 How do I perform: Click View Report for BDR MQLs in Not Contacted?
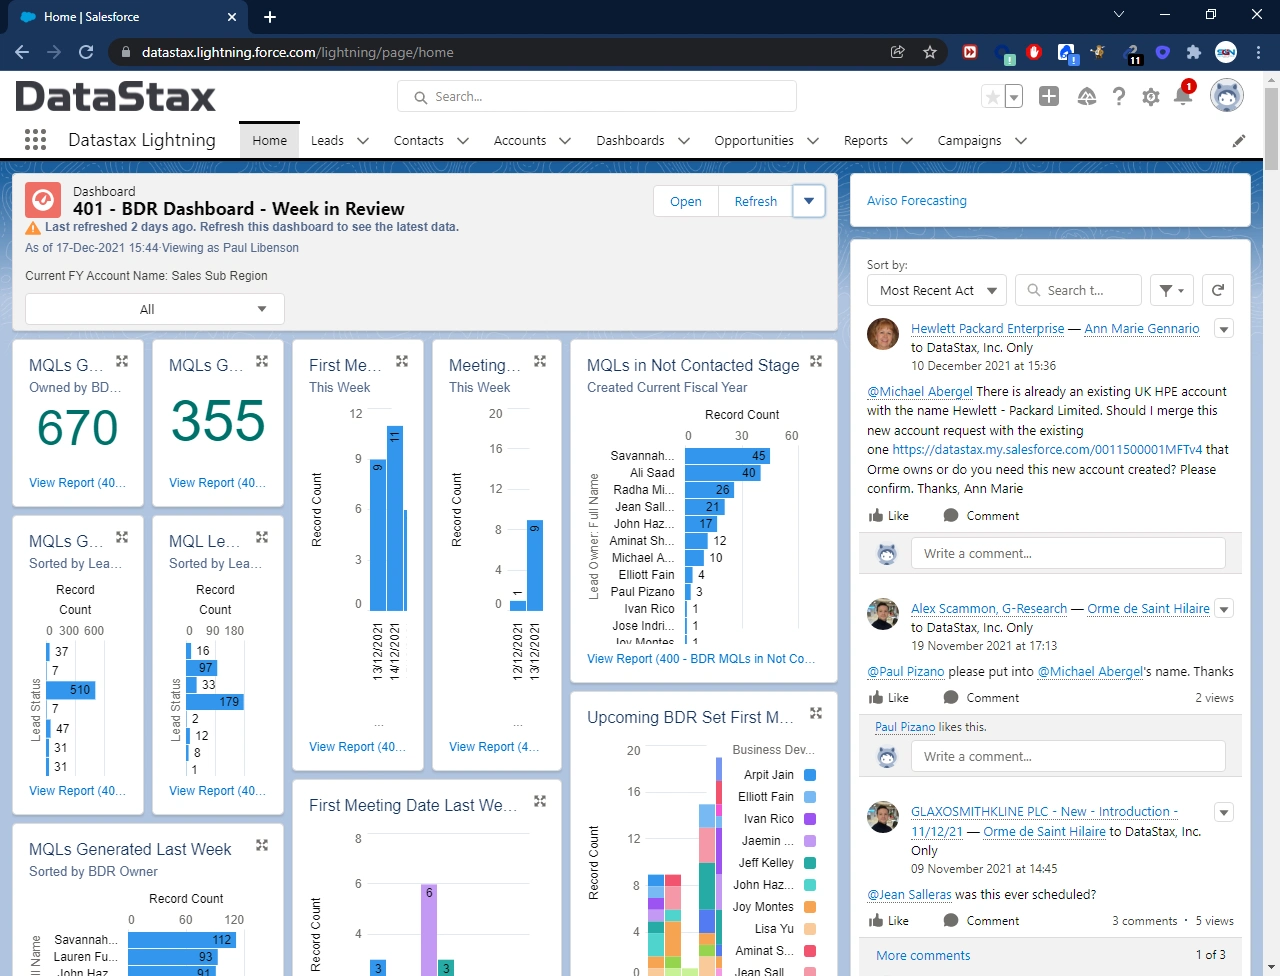[x=701, y=659]
